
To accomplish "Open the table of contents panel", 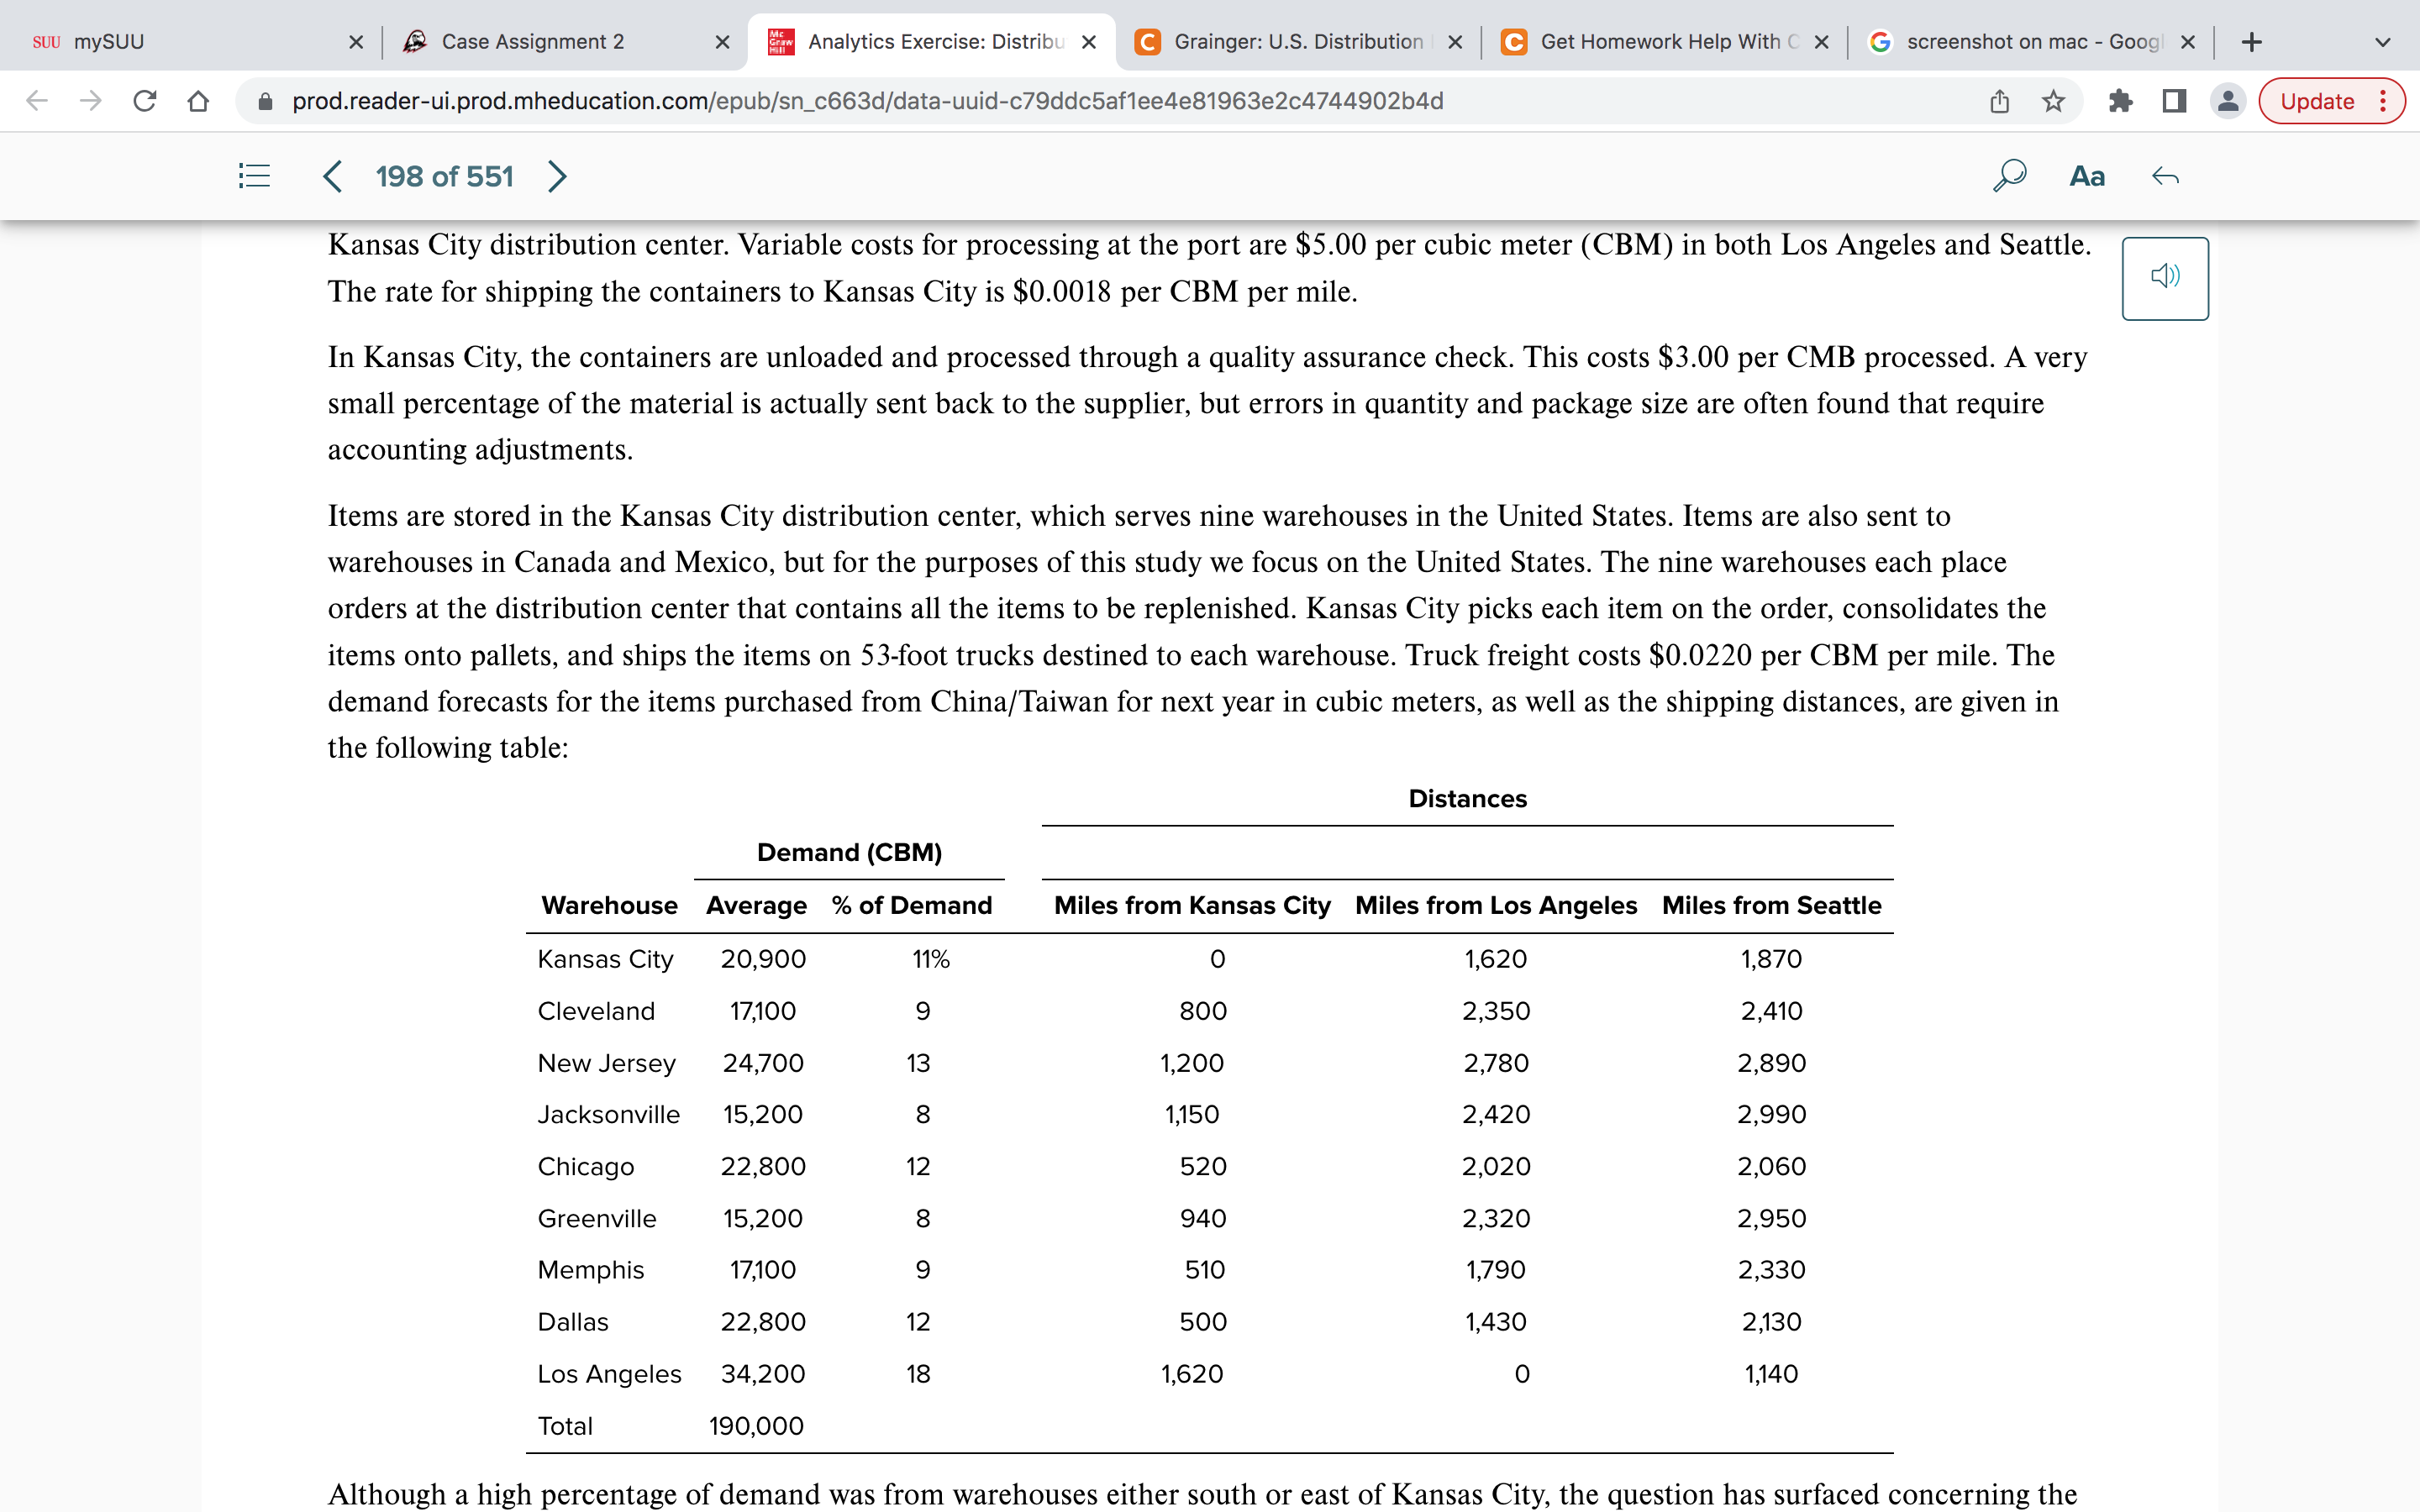I will [x=253, y=176].
